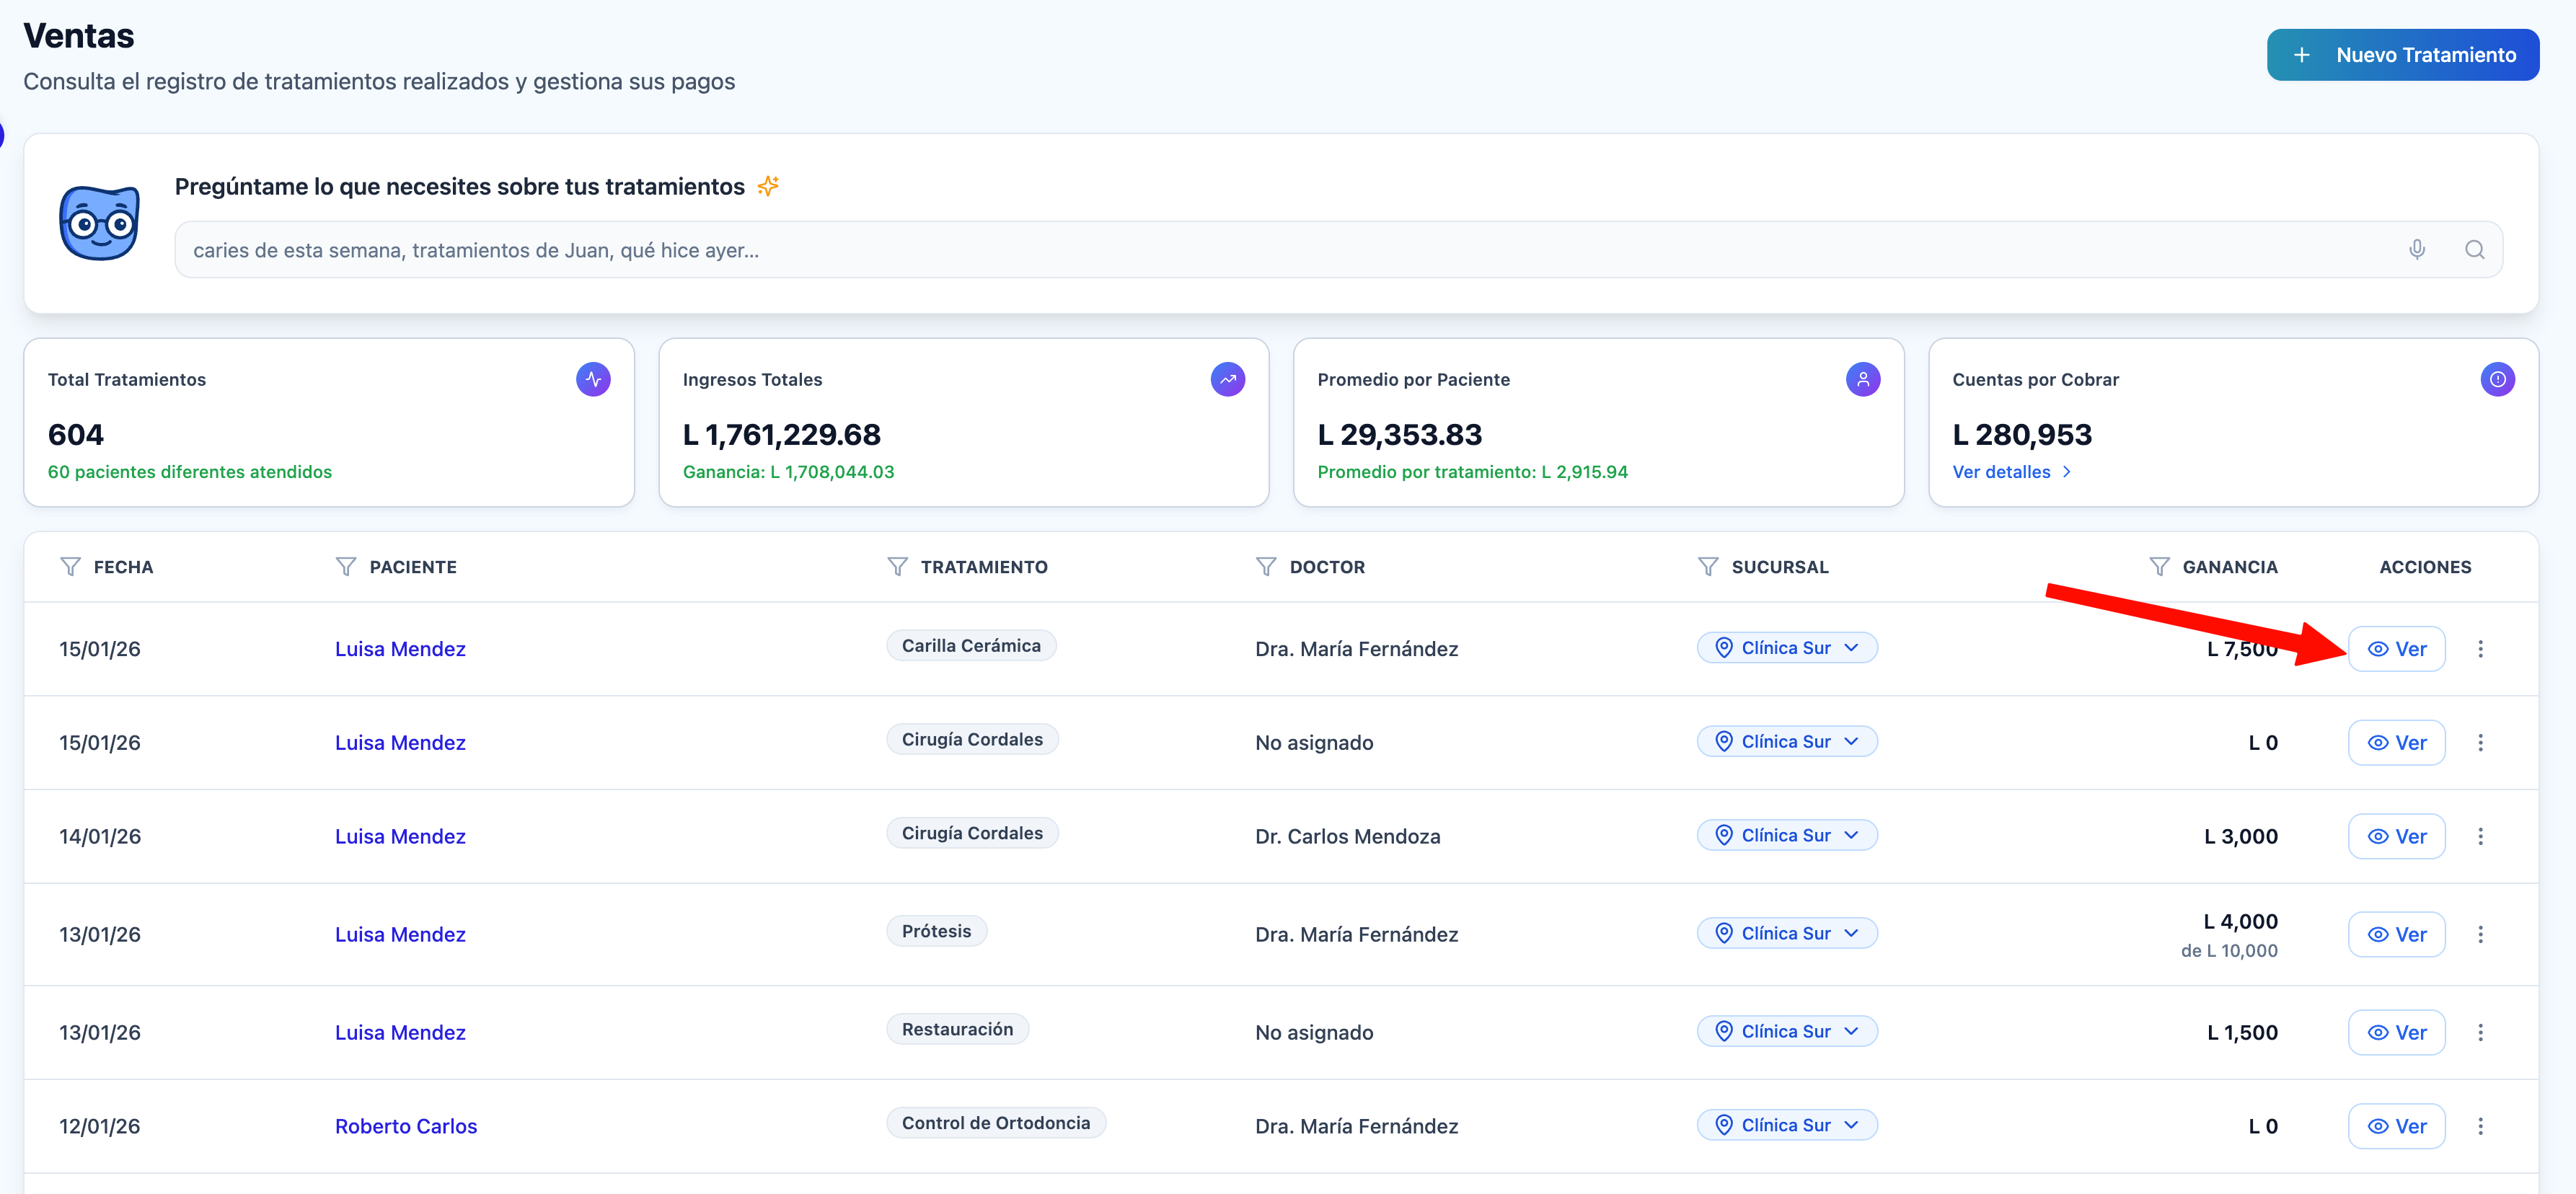Click the FECHA column filter icon
The width and height of the screenshot is (2576, 1194).
70,567
